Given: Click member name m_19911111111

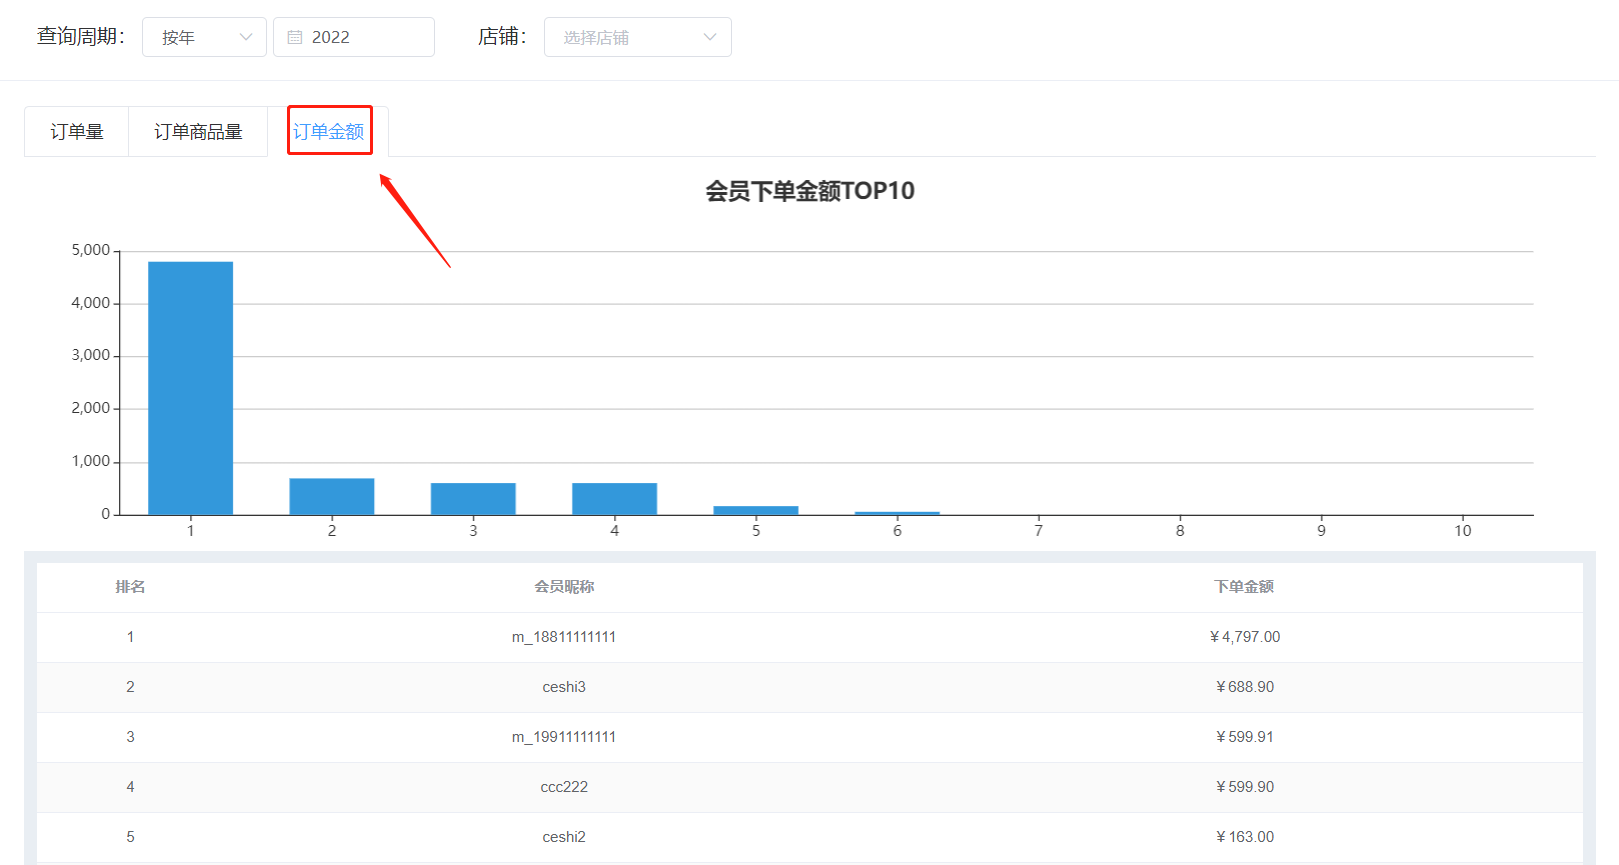Looking at the screenshot, I should tap(564, 737).
